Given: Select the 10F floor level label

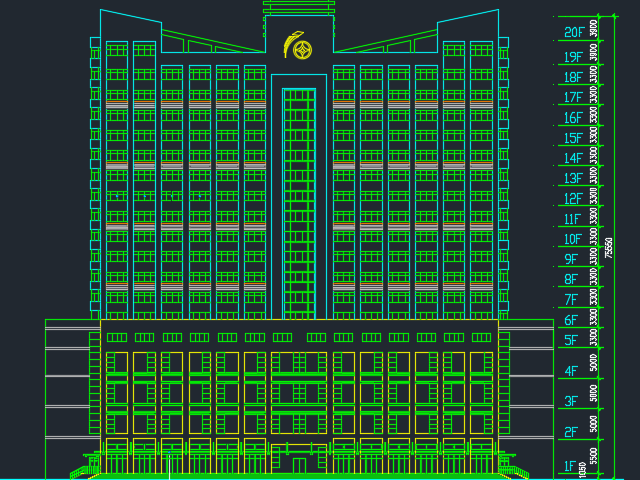Looking at the screenshot, I should pyautogui.click(x=573, y=239).
